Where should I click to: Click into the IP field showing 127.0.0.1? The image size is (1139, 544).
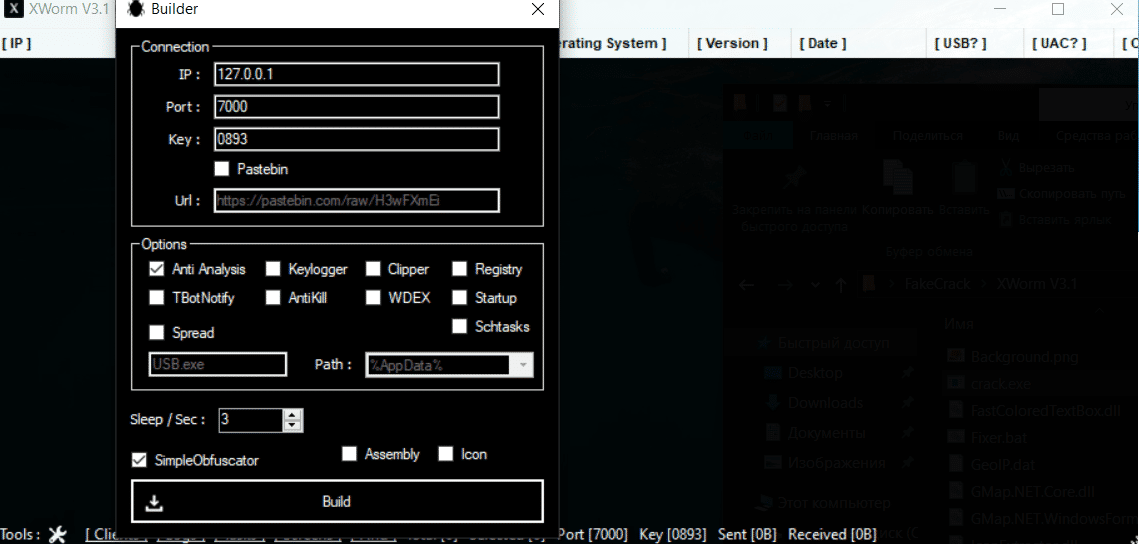[357, 74]
